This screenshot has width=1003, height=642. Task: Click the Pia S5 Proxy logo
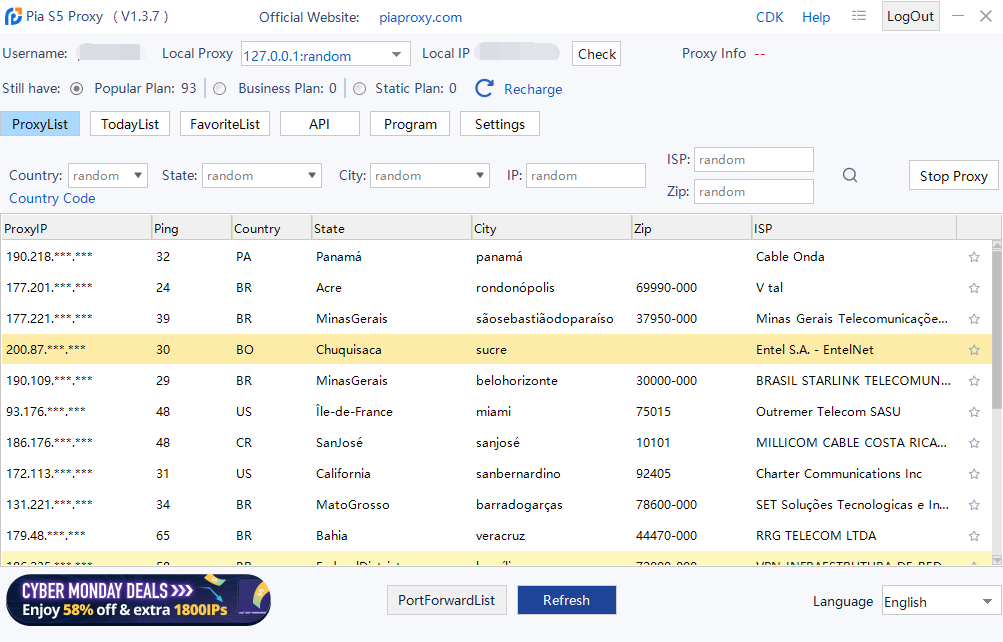click(13, 17)
